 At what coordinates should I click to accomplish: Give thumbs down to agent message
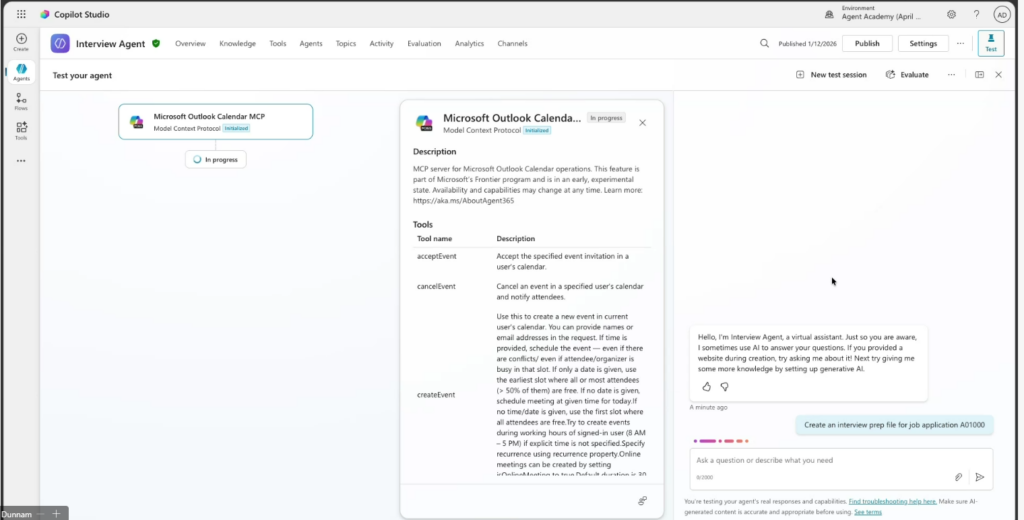724,386
